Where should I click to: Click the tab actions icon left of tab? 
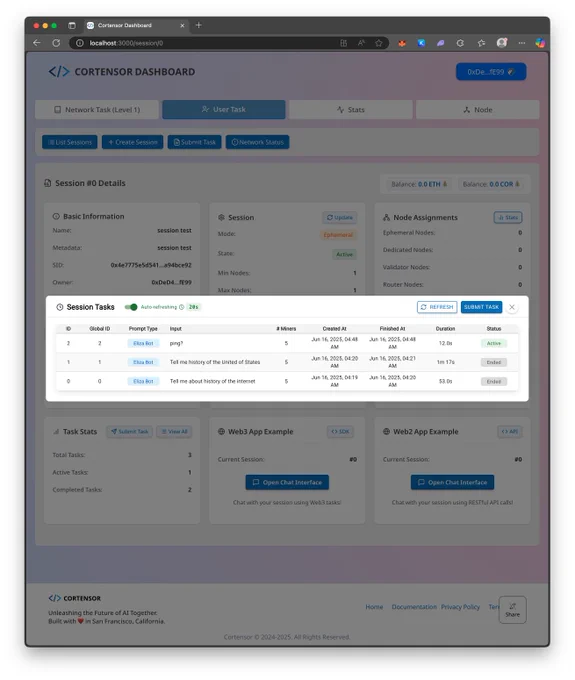point(72,26)
